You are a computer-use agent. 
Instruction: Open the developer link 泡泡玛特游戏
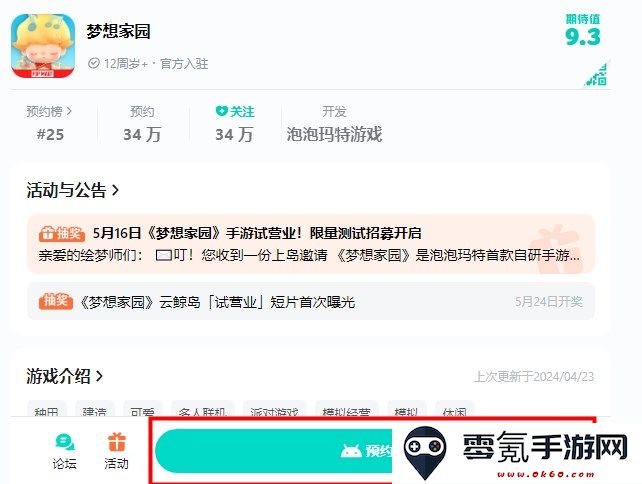334,134
